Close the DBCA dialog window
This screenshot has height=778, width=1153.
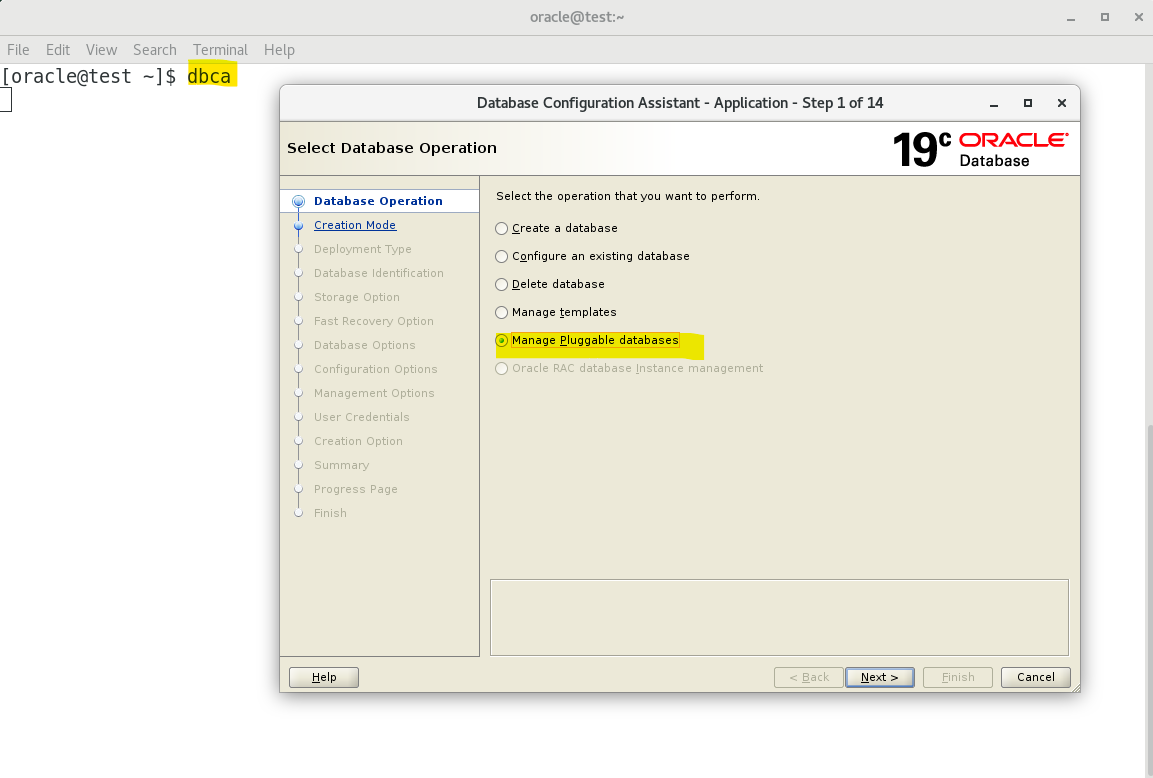click(x=1062, y=103)
